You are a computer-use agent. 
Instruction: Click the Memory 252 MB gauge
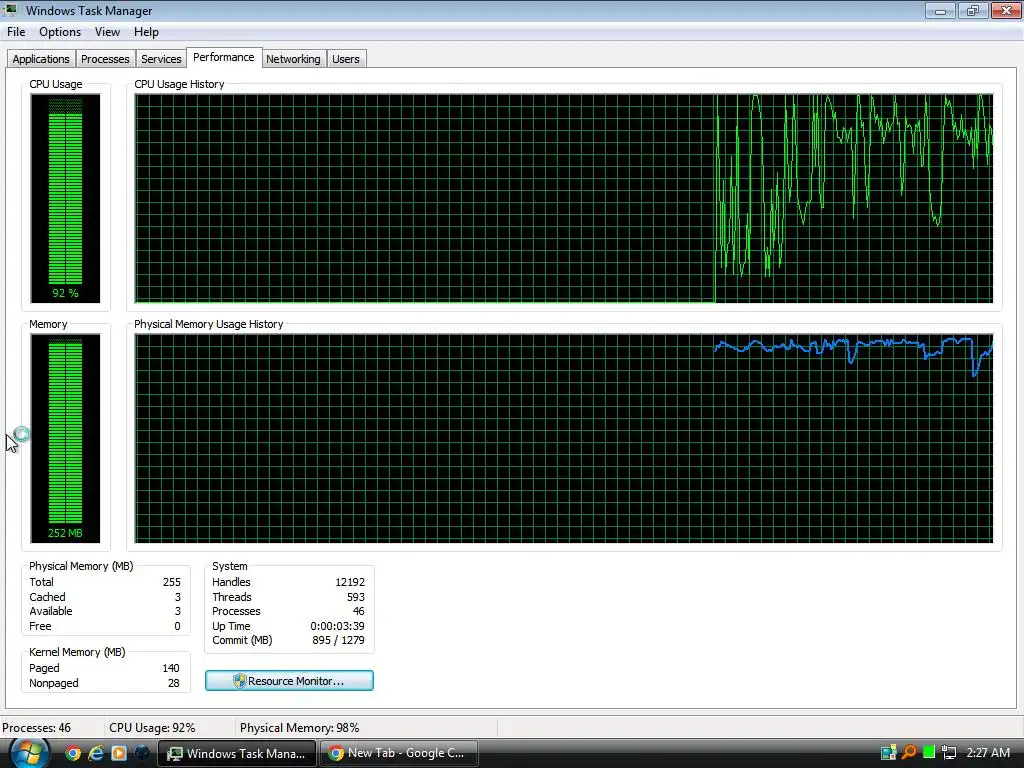(x=65, y=438)
